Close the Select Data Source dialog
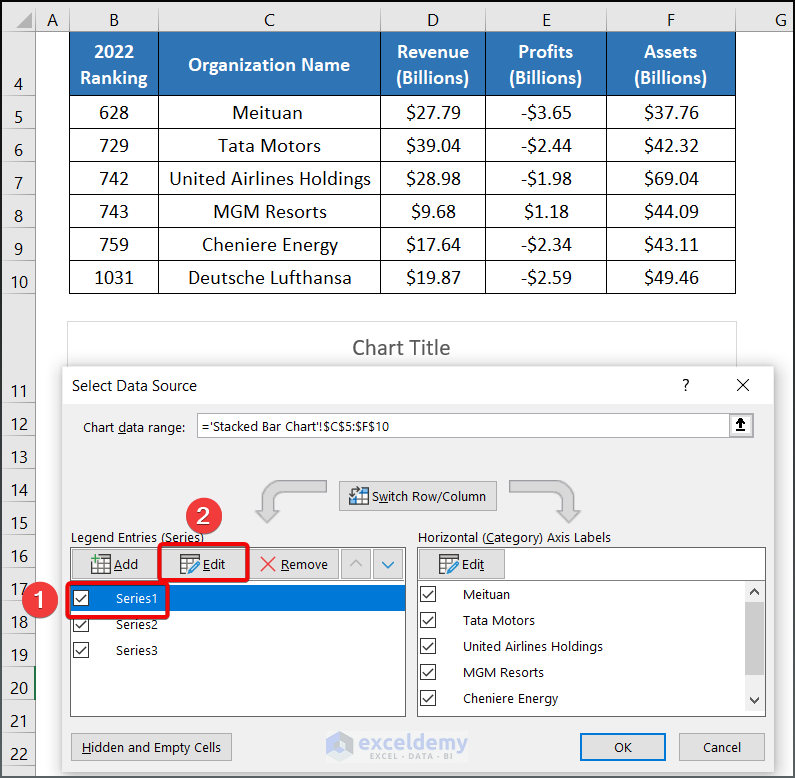Viewport: 795px width, 778px height. click(x=743, y=385)
